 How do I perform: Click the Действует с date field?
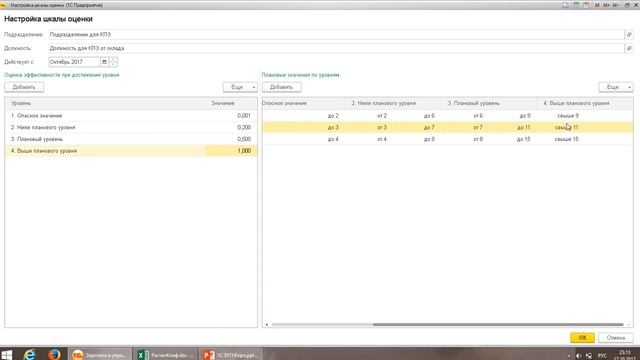[x=74, y=62]
